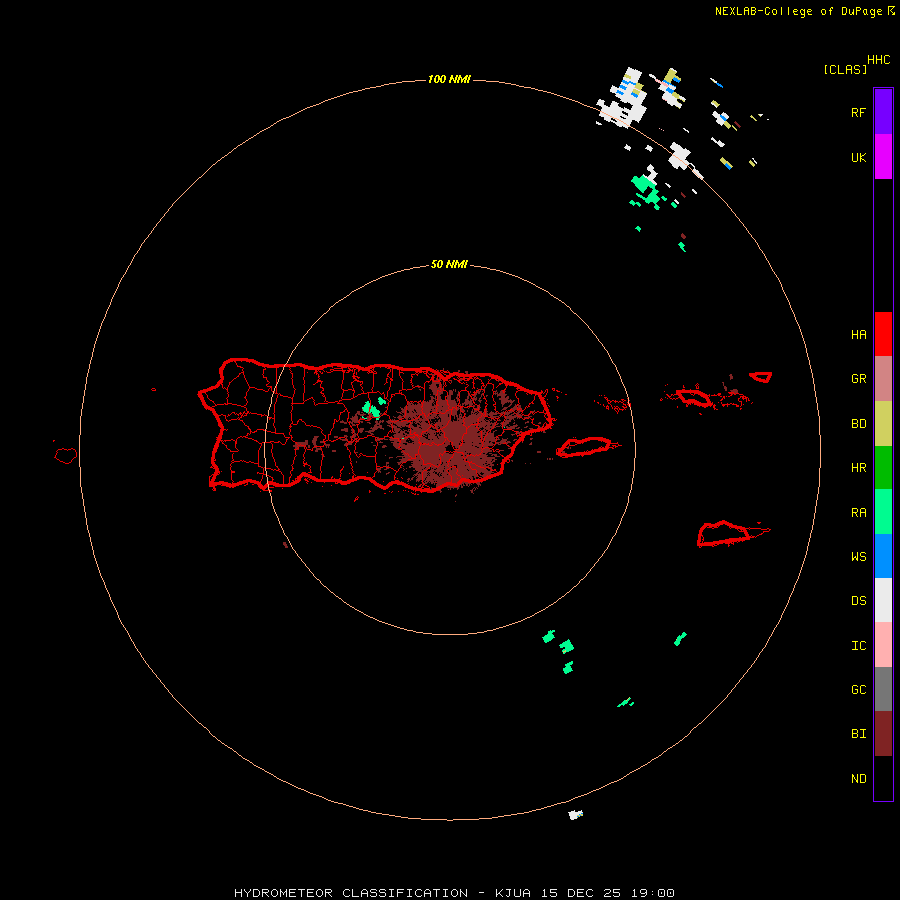
Task: Select the GR pinkish-brown legend swatch
Action: click(883, 379)
